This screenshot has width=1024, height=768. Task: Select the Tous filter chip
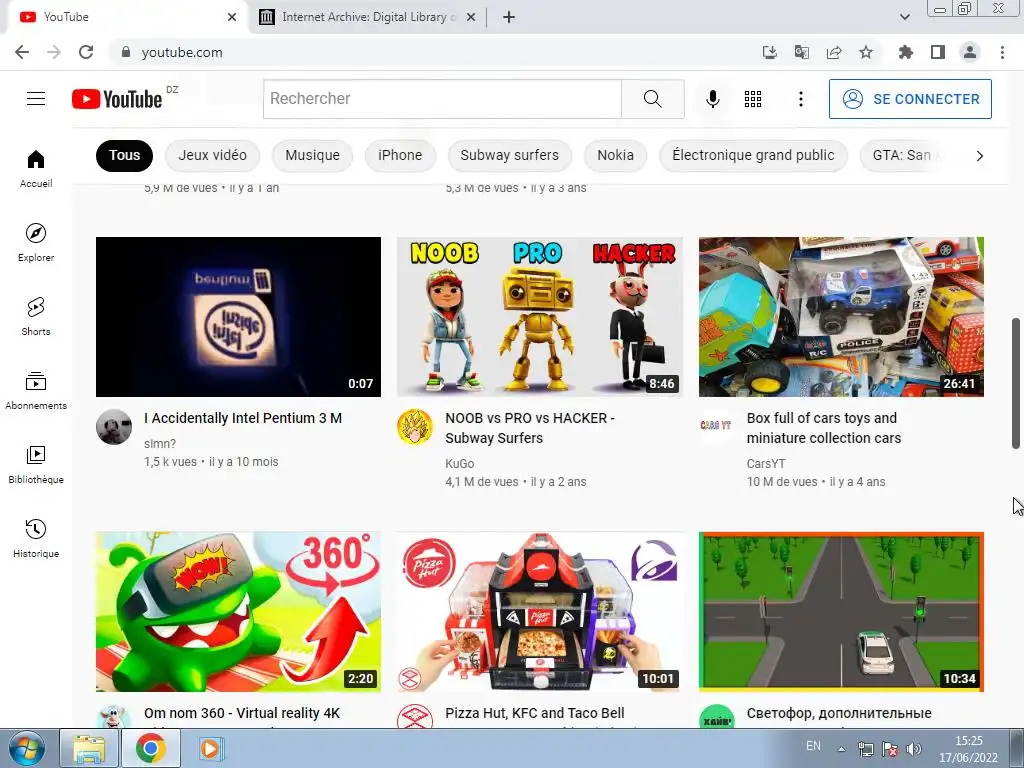(x=124, y=155)
